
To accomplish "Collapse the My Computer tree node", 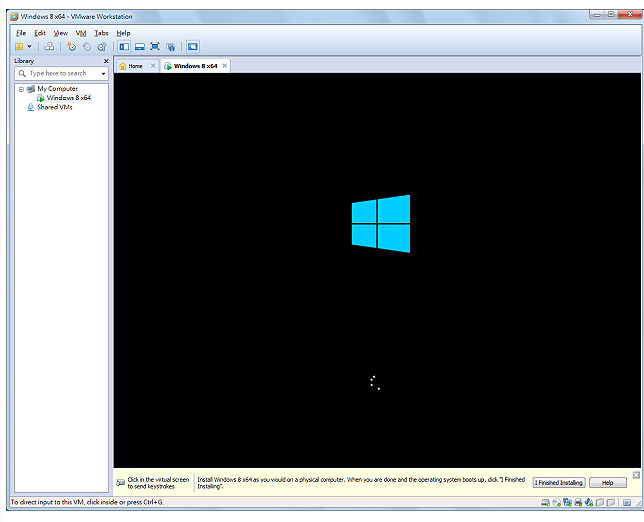I will [x=21, y=89].
